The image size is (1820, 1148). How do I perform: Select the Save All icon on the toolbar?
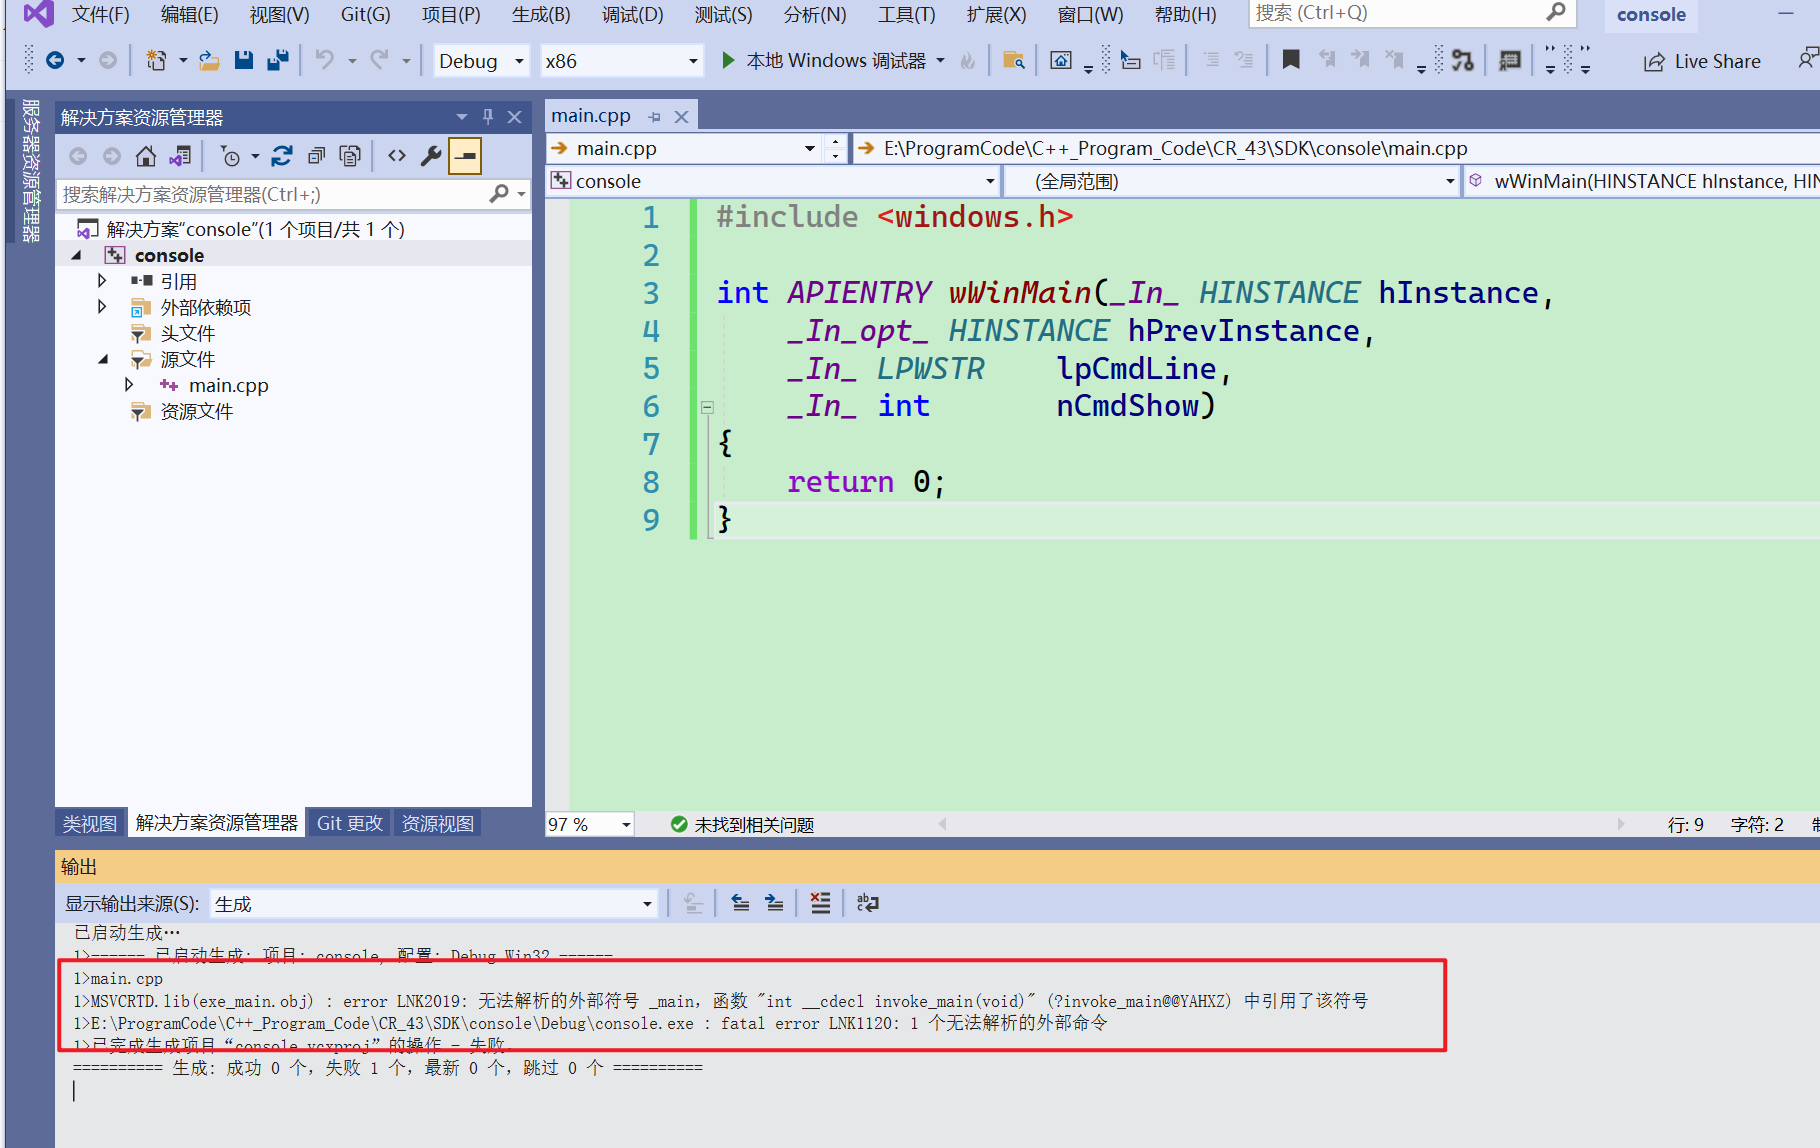[277, 59]
